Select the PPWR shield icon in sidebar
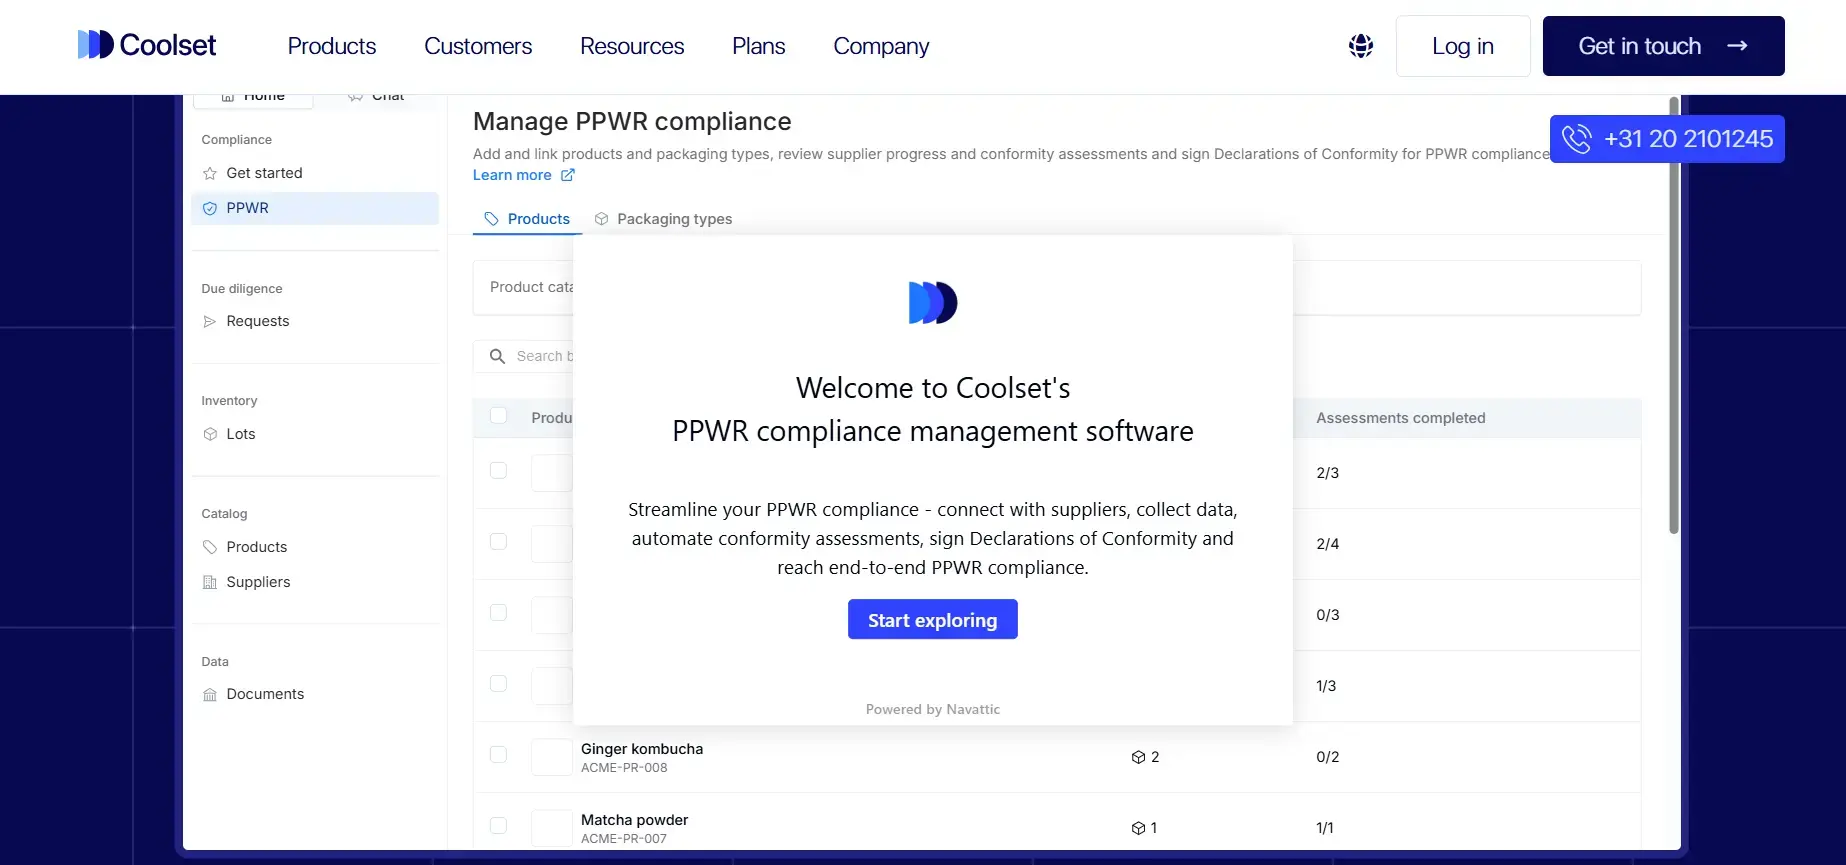 [210, 209]
